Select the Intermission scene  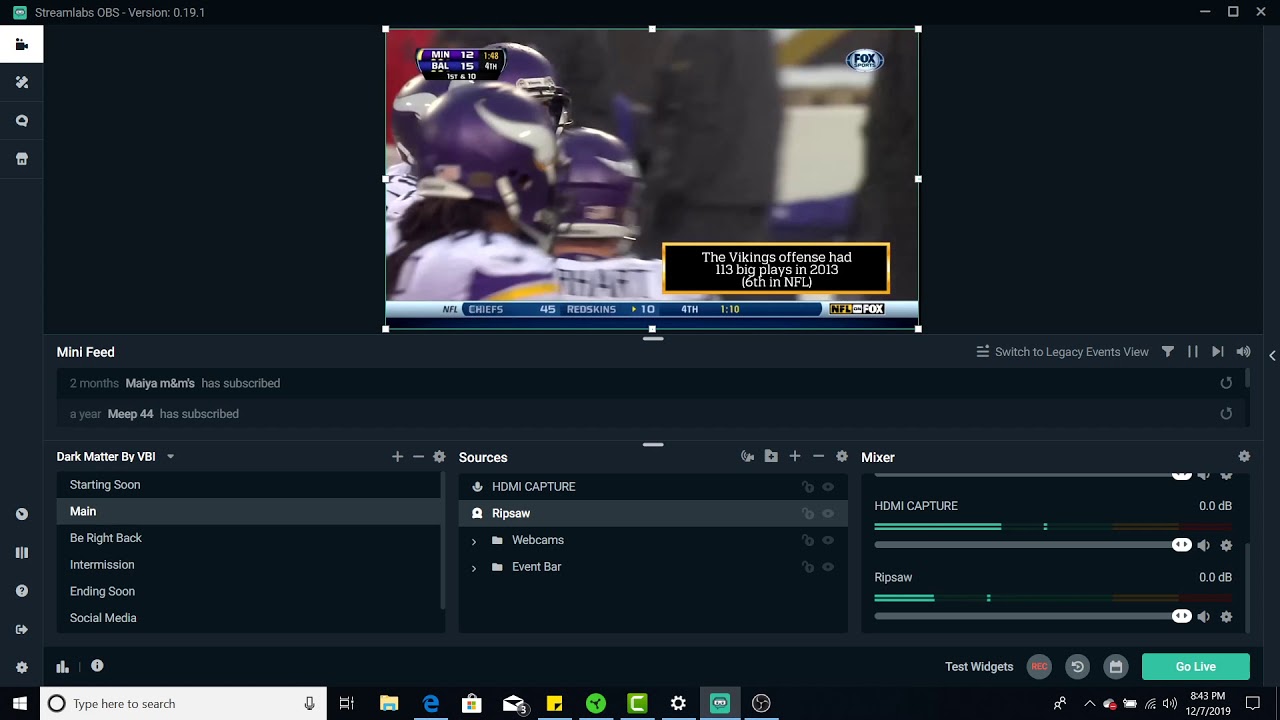click(248, 565)
